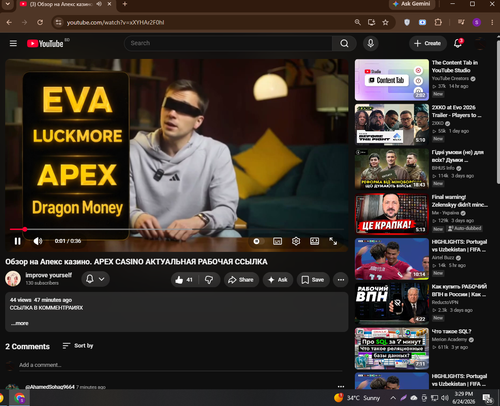Close the Обзор на Апекс tab
The width and height of the screenshot is (500, 406).
coord(109,4)
